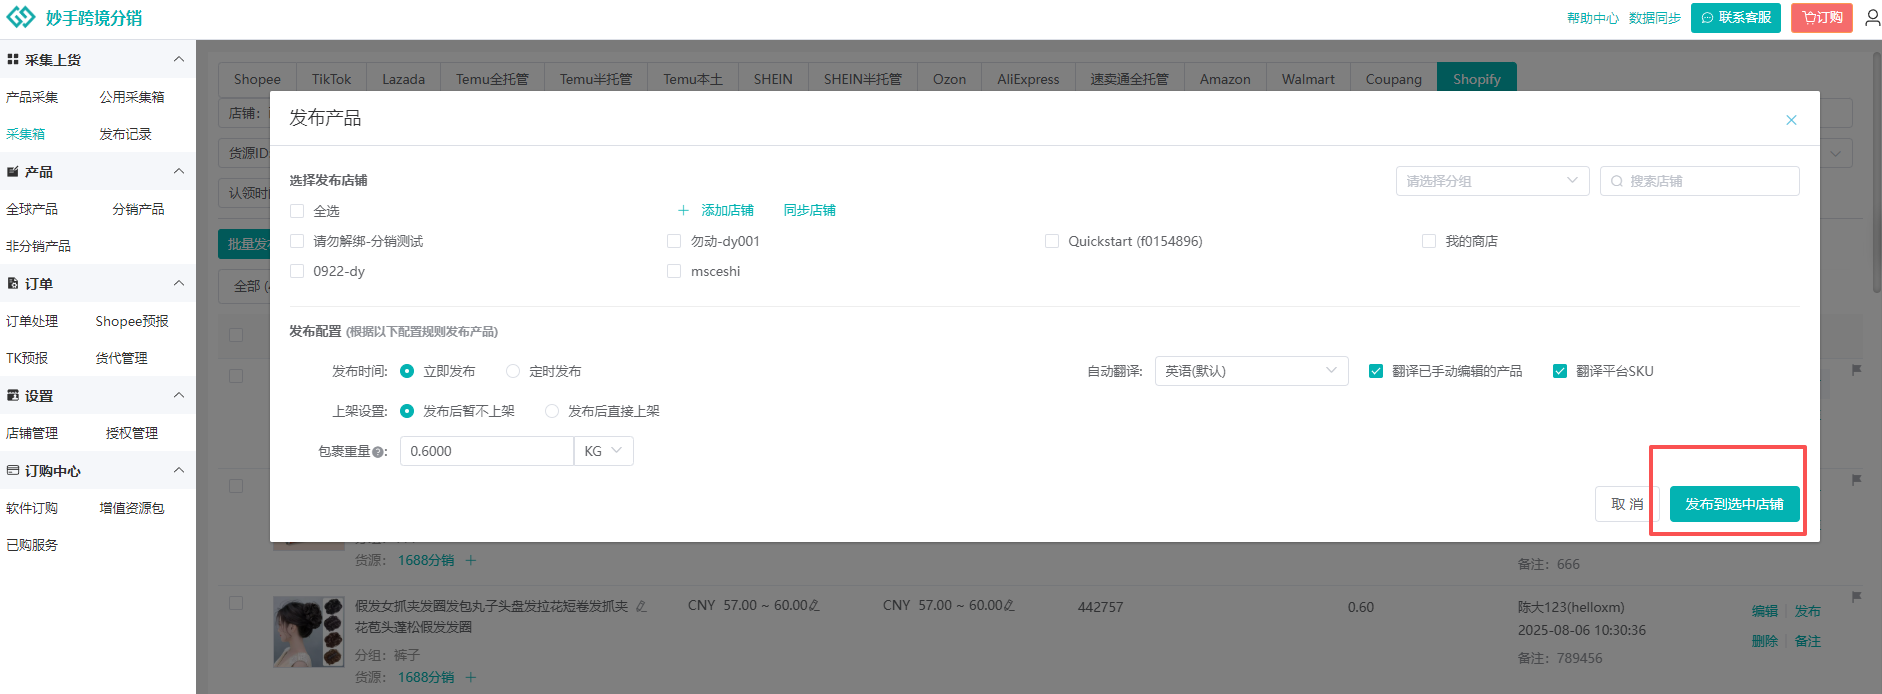Click the 同步店铺 link

point(809,210)
